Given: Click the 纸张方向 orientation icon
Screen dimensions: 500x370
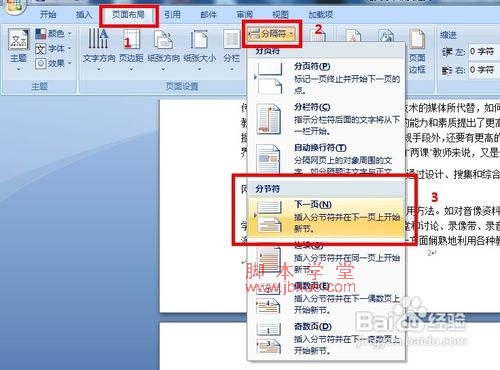Looking at the screenshot, I should (163, 39).
